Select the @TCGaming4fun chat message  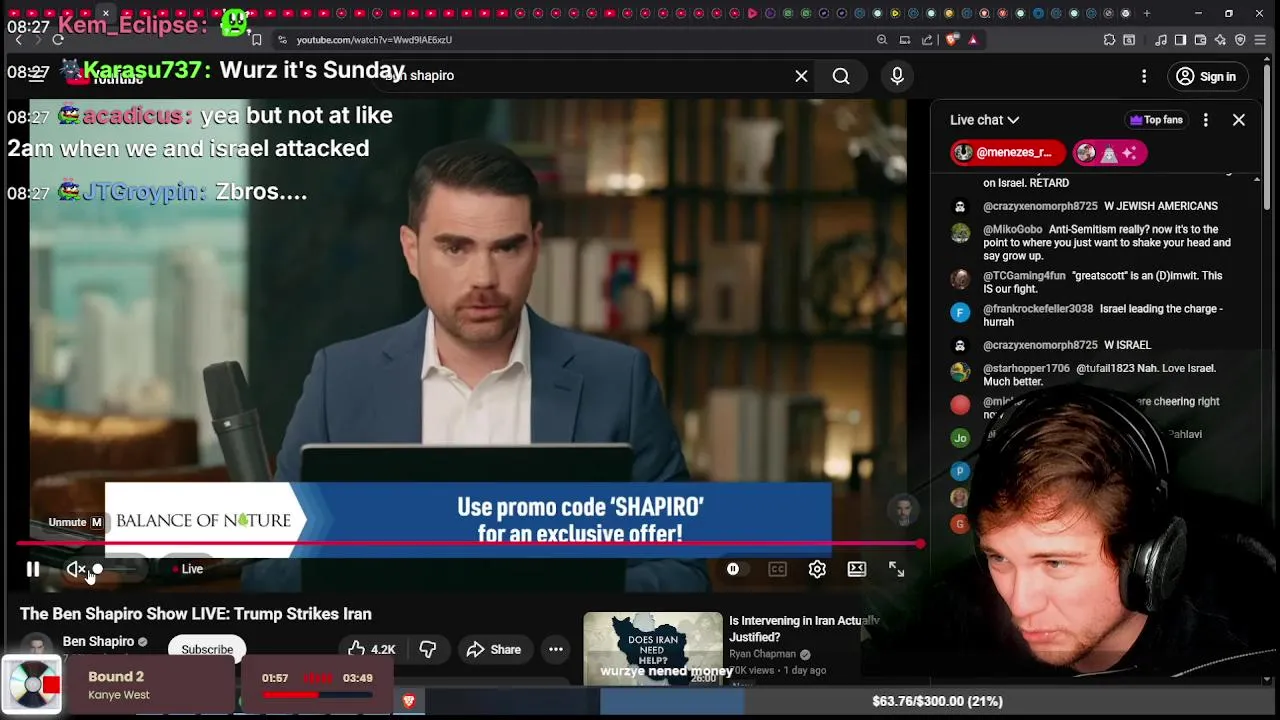click(x=1090, y=282)
